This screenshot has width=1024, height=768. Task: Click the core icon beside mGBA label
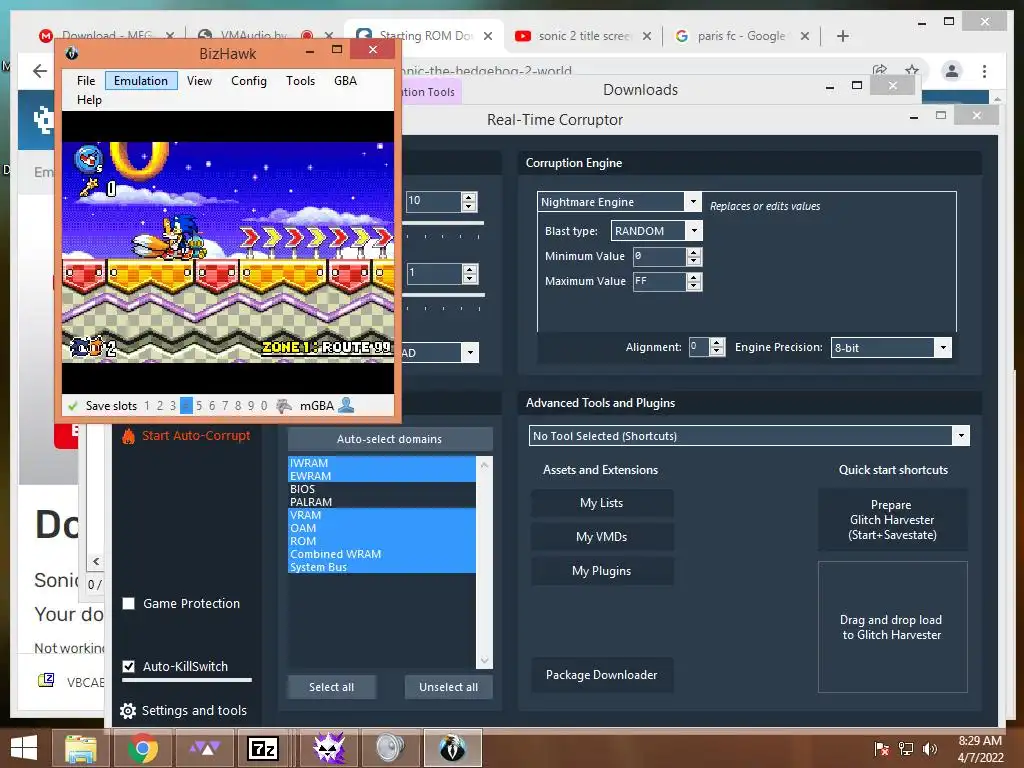click(283, 406)
